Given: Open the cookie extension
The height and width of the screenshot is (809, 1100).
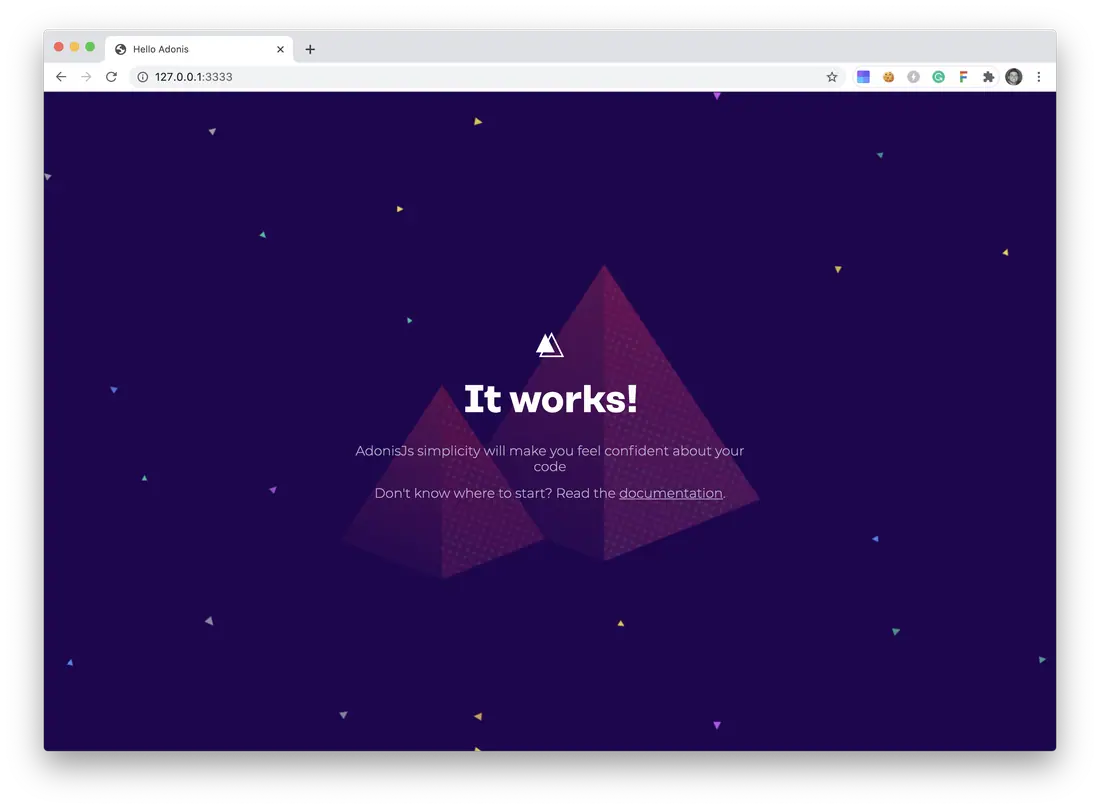Looking at the screenshot, I should click(888, 76).
